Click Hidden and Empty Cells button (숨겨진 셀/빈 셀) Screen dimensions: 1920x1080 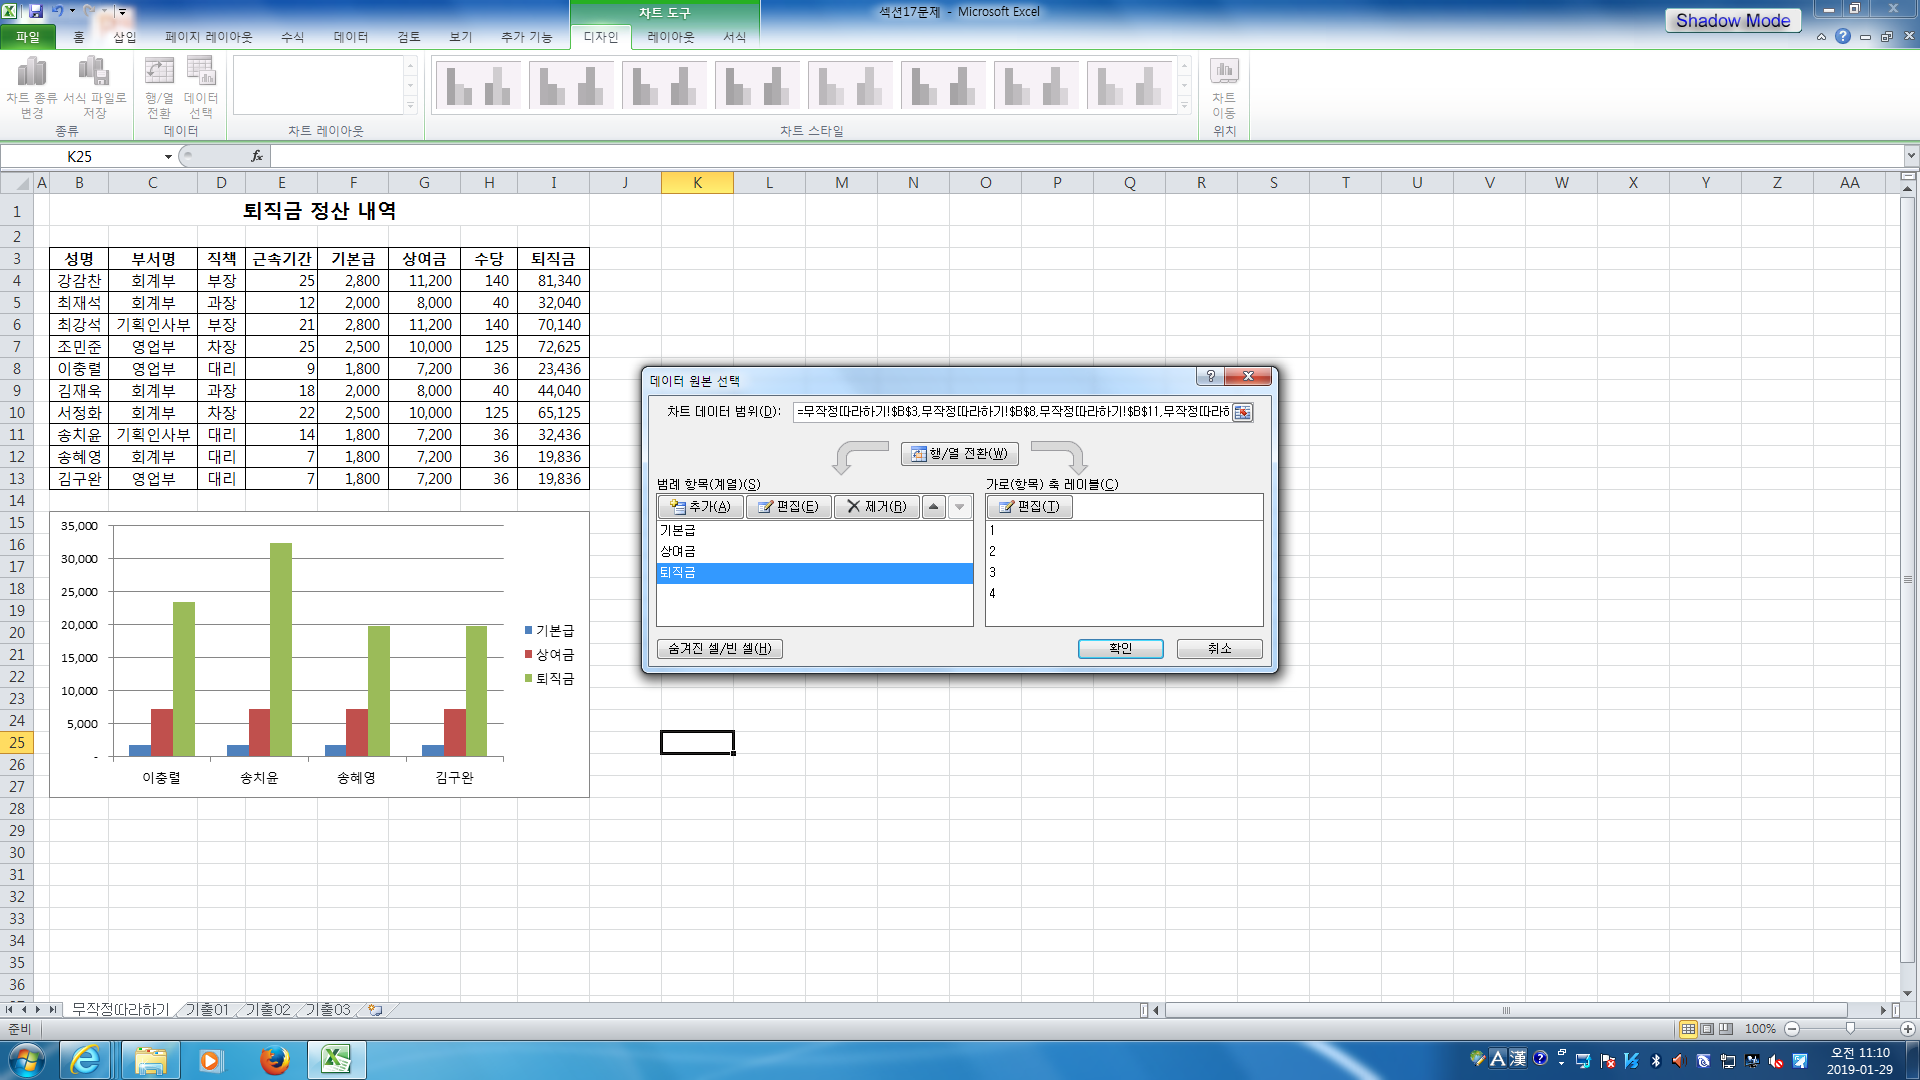pos(719,649)
